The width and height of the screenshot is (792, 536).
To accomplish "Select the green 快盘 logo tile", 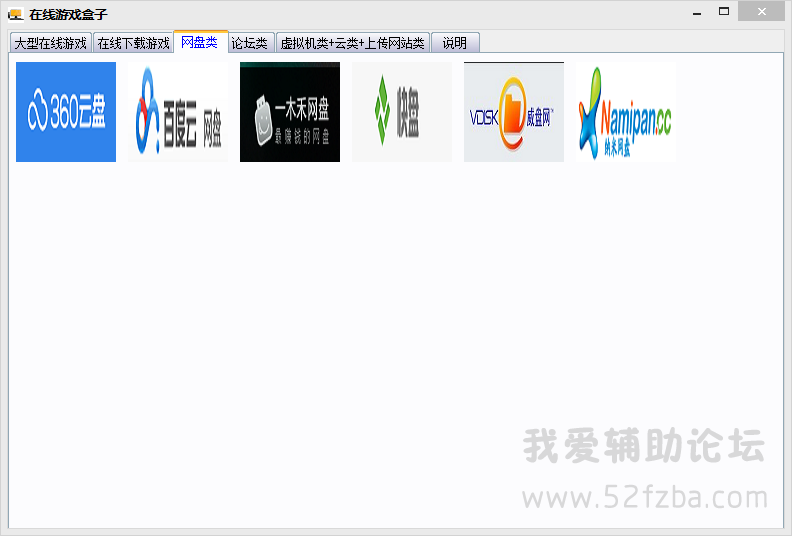I will (x=402, y=112).
